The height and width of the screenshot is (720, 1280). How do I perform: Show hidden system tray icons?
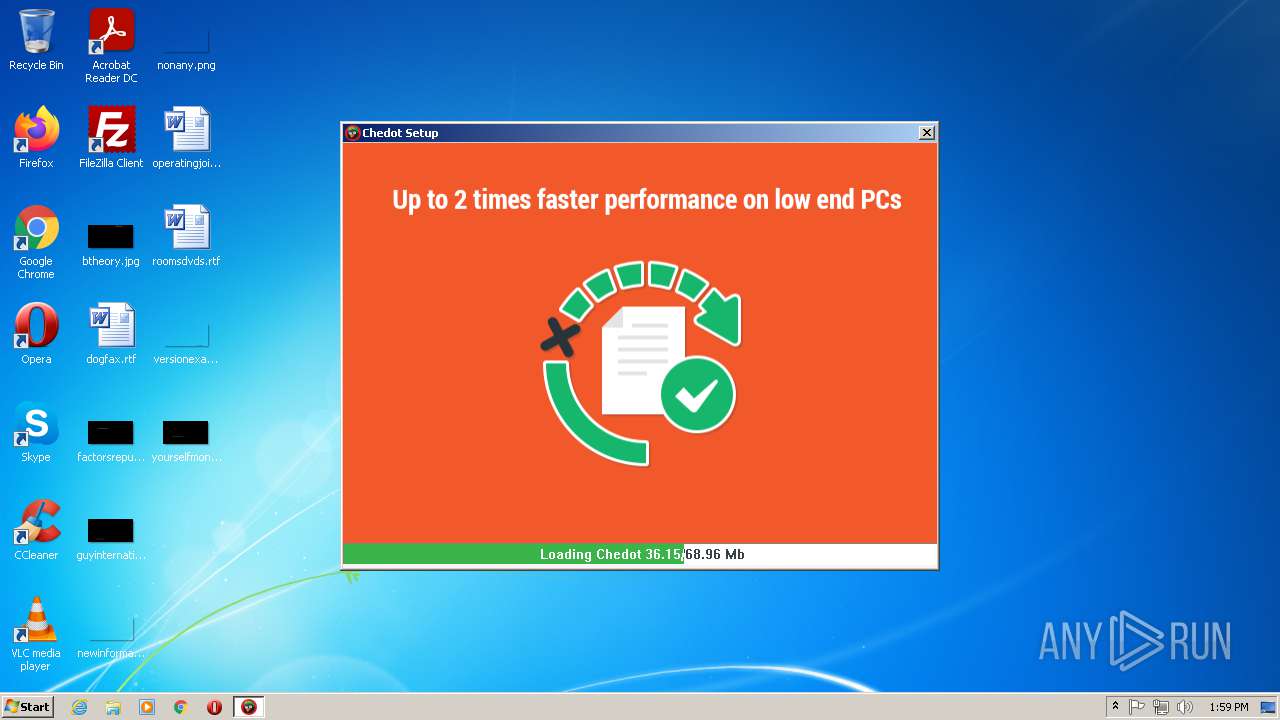pyautogui.click(x=1115, y=707)
